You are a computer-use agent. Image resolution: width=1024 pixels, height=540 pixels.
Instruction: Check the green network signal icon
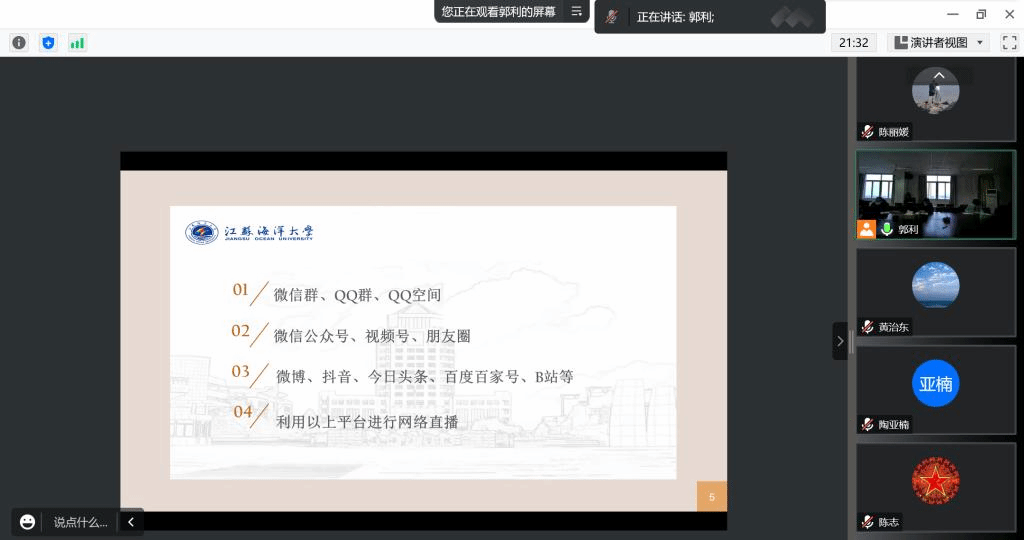[77, 43]
